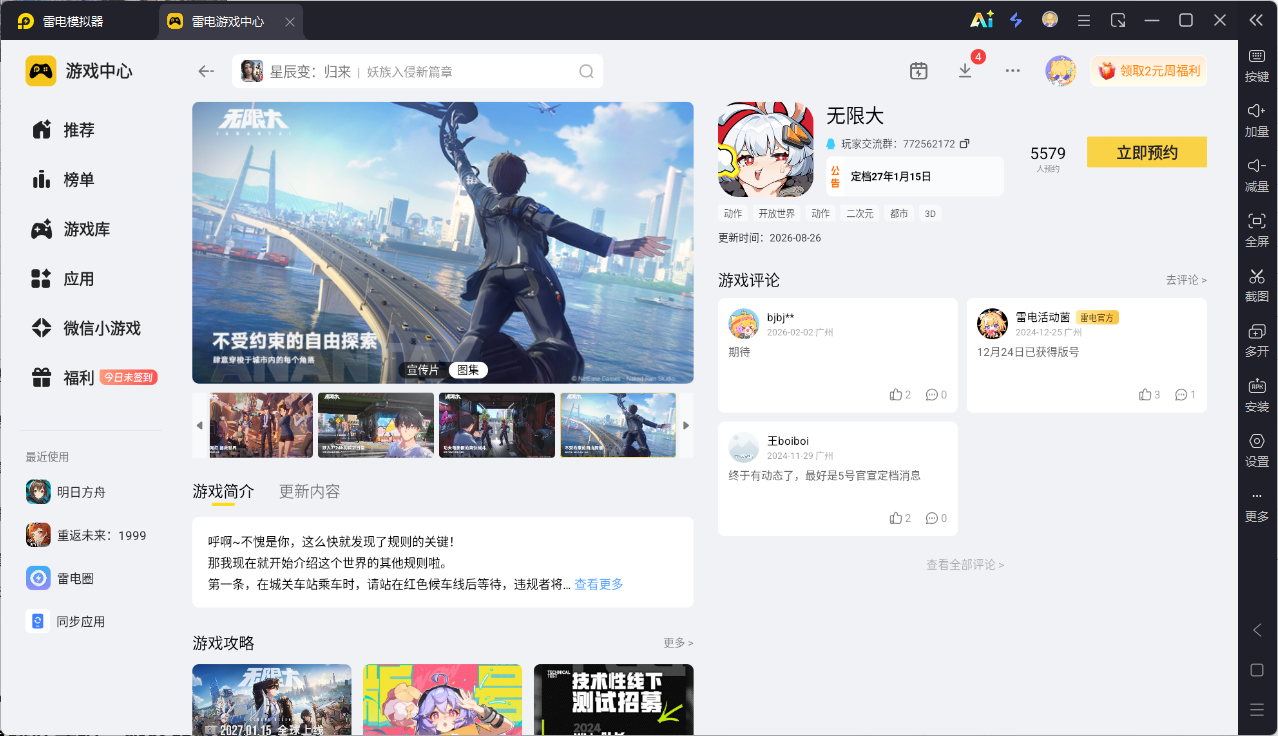Image resolution: width=1278 pixels, height=736 pixels.
Task: Click the AI assistant icon in title bar
Action: (981, 20)
